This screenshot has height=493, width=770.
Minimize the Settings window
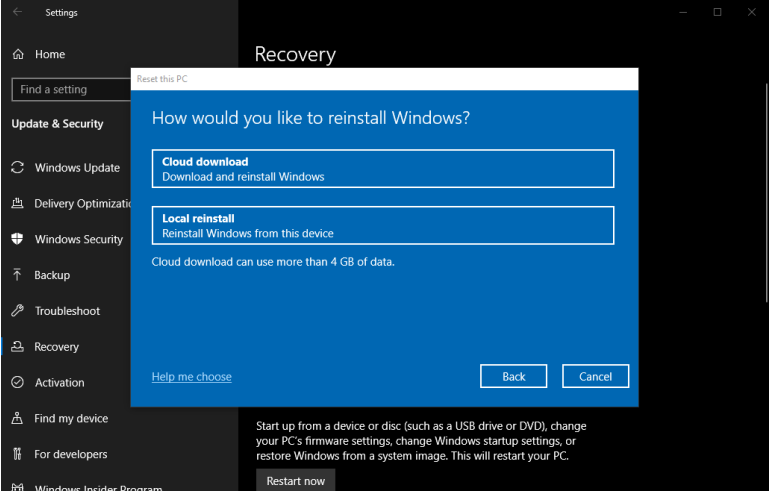coord(683,12)
